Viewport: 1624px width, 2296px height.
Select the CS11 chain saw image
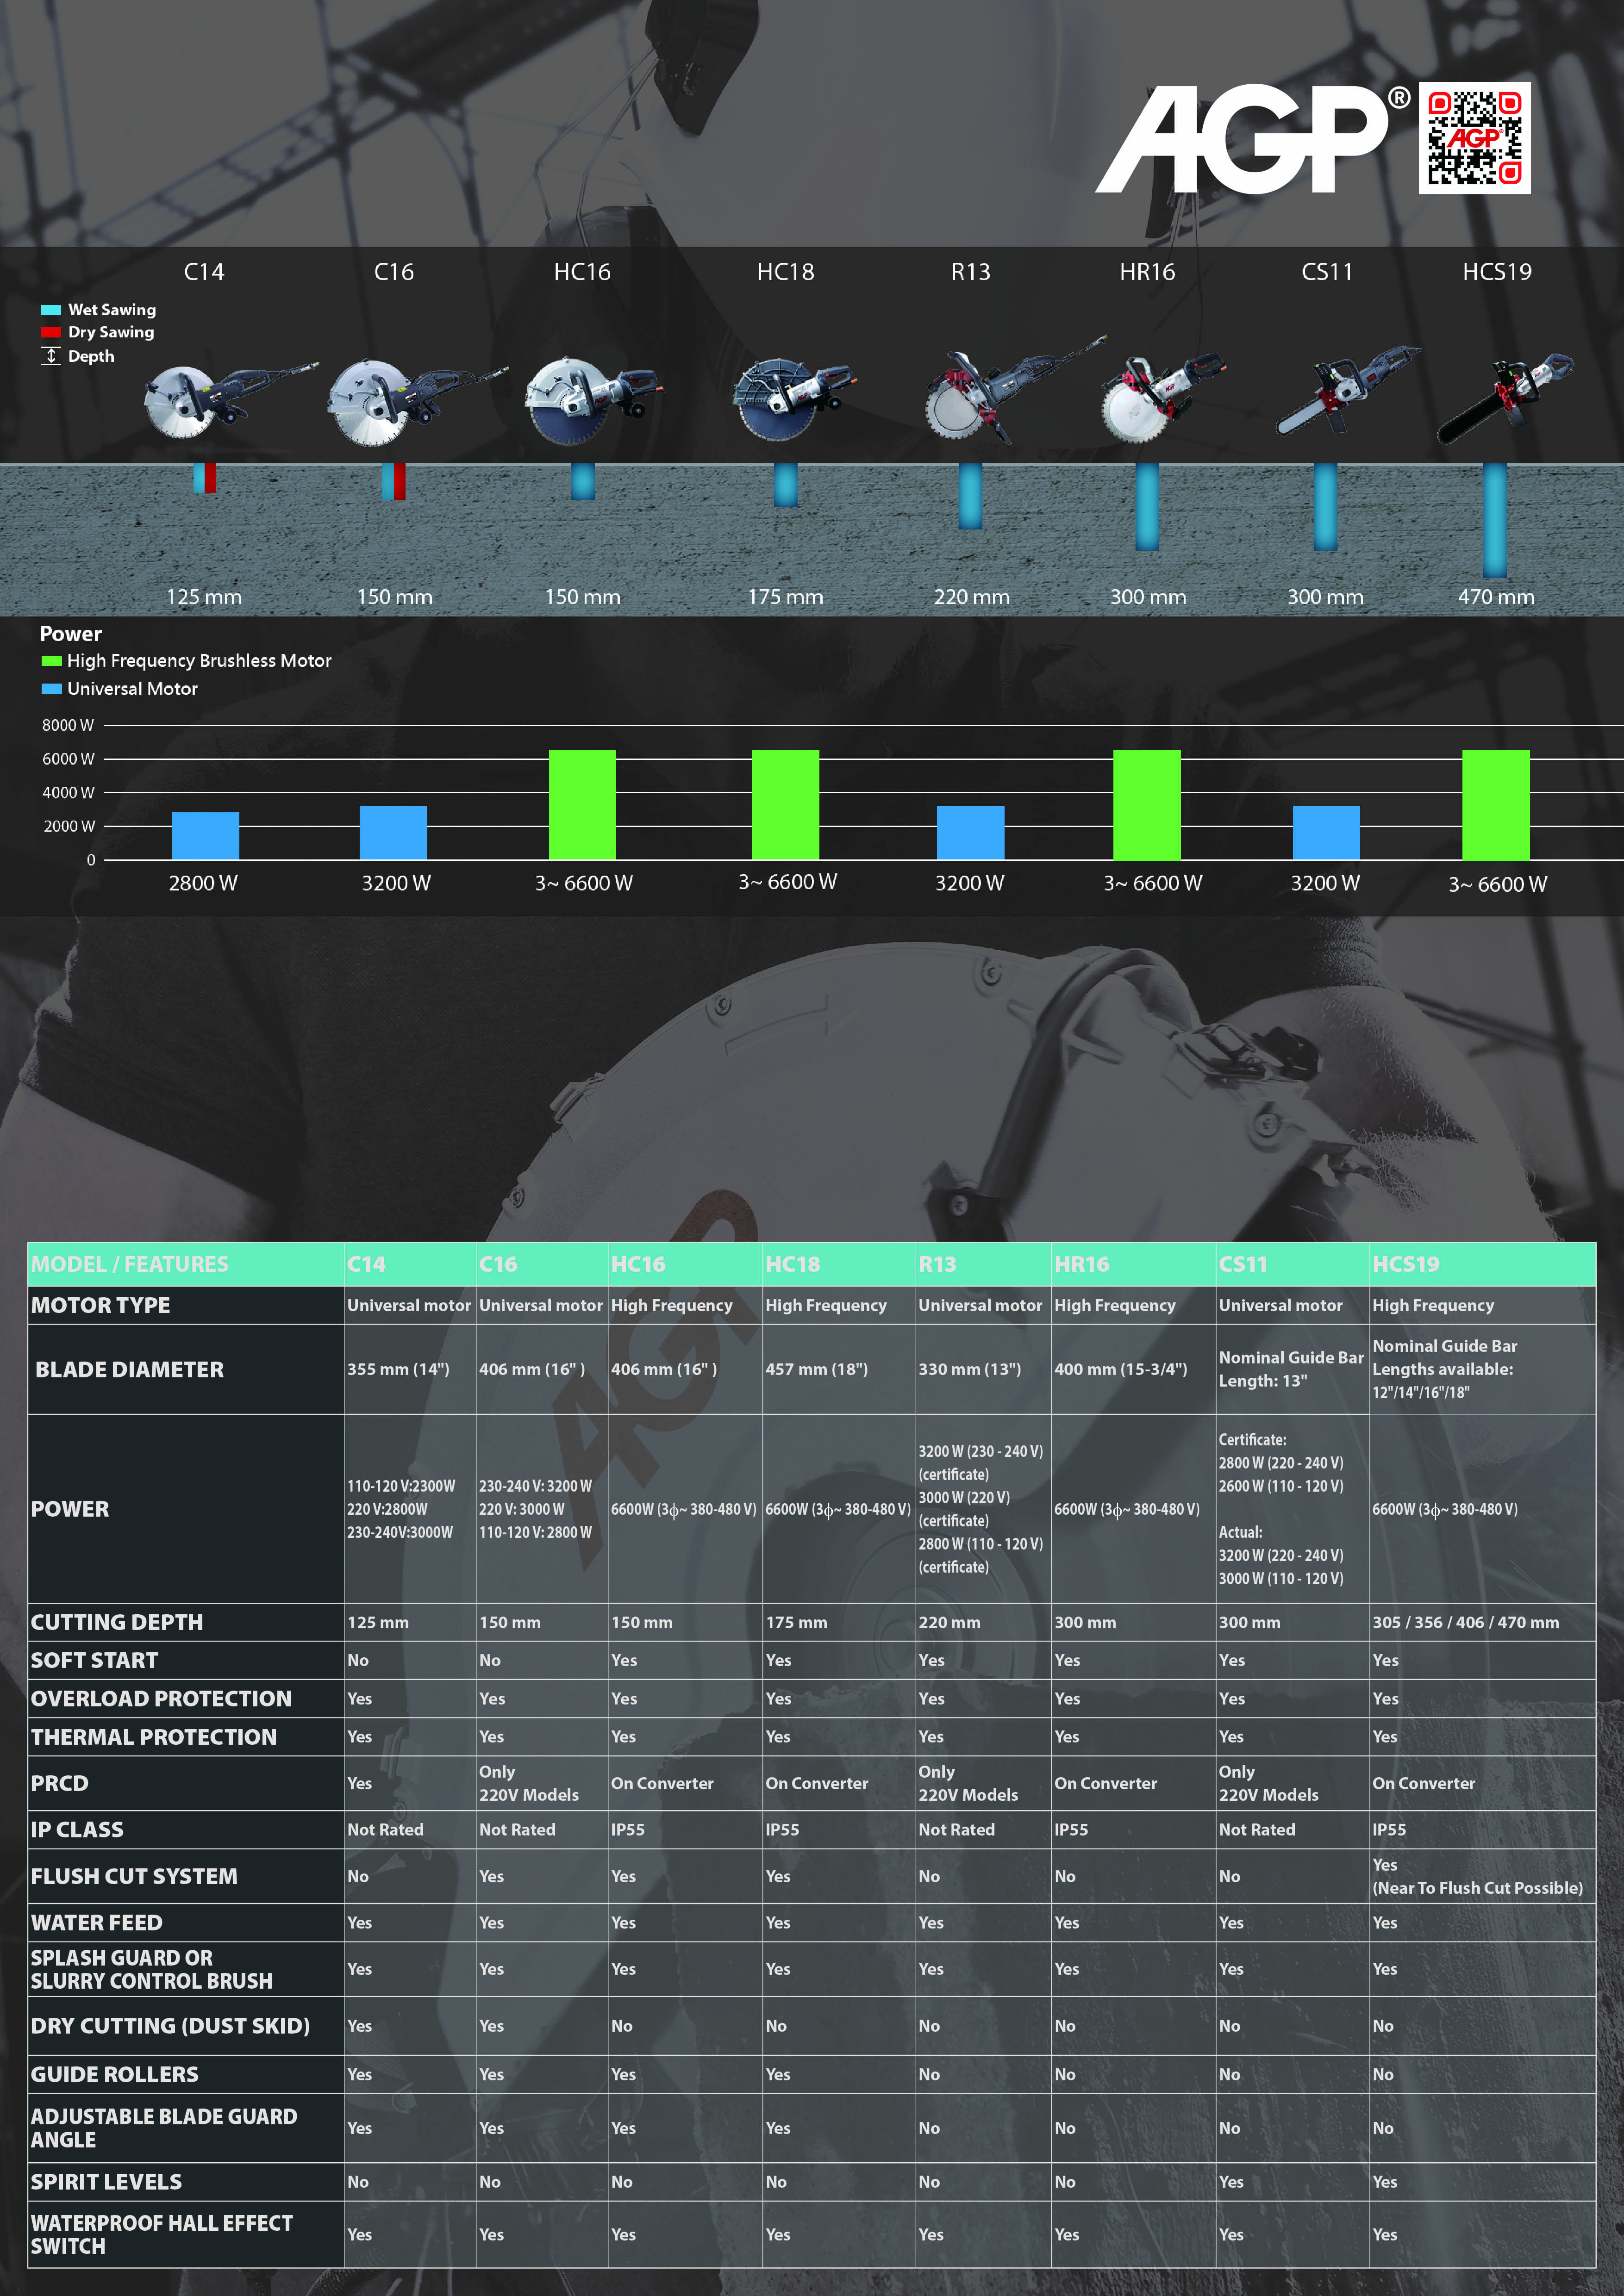point(1347,391)
